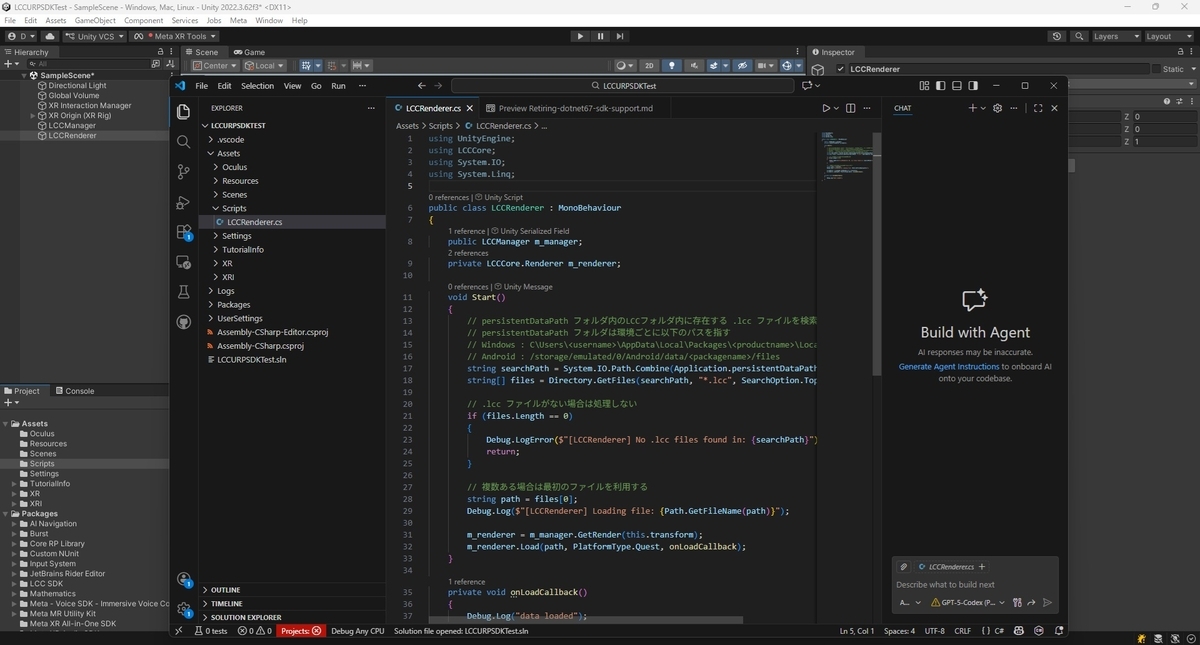Open the GitHub icon in activity bar

click(x=183, y=322)
